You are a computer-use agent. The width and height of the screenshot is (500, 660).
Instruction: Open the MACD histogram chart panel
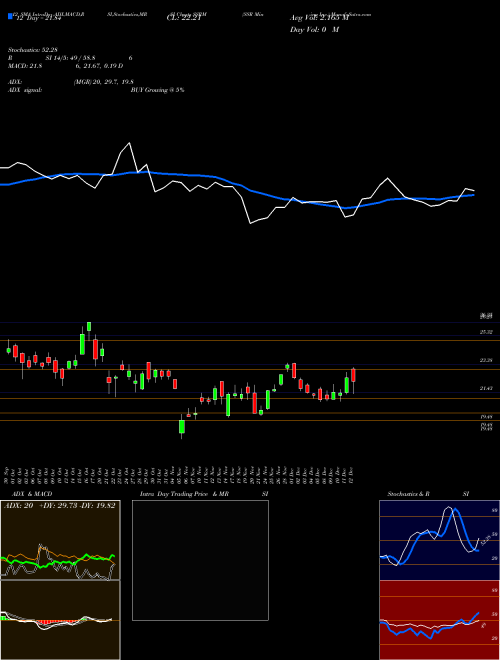tap(60, 620)
